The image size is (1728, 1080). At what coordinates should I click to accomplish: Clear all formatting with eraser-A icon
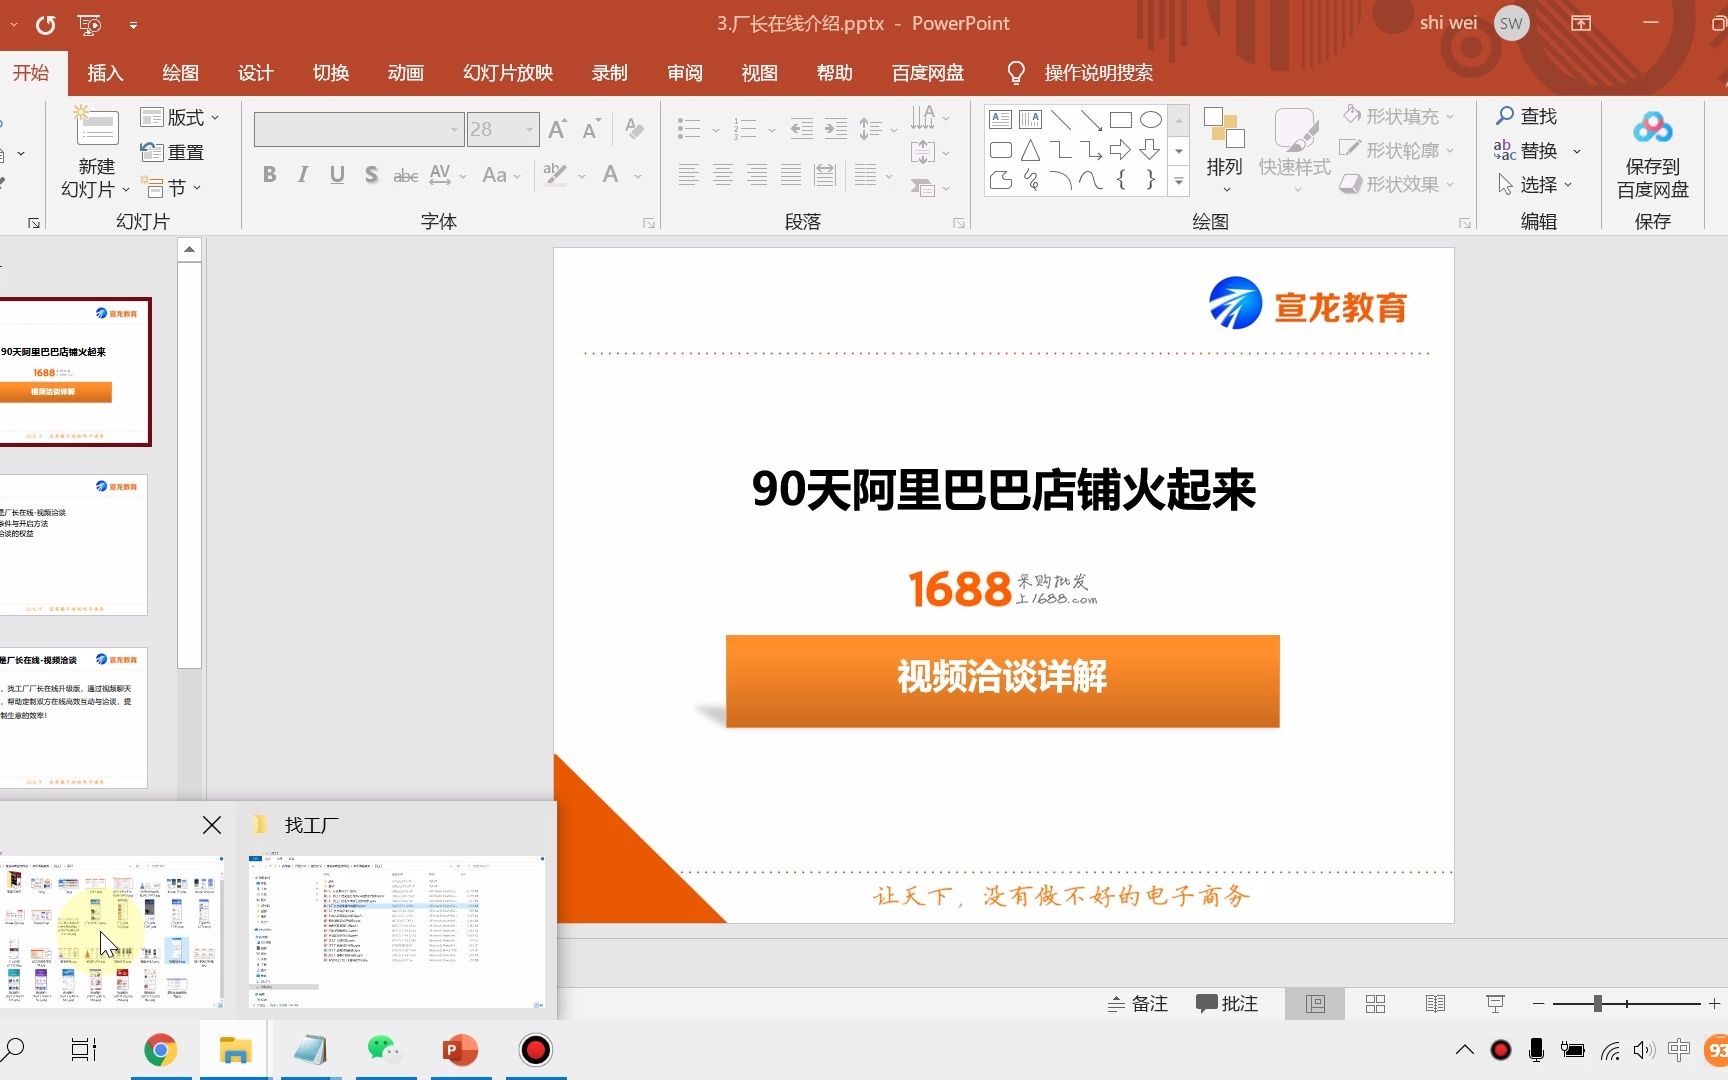click(634, 128)
